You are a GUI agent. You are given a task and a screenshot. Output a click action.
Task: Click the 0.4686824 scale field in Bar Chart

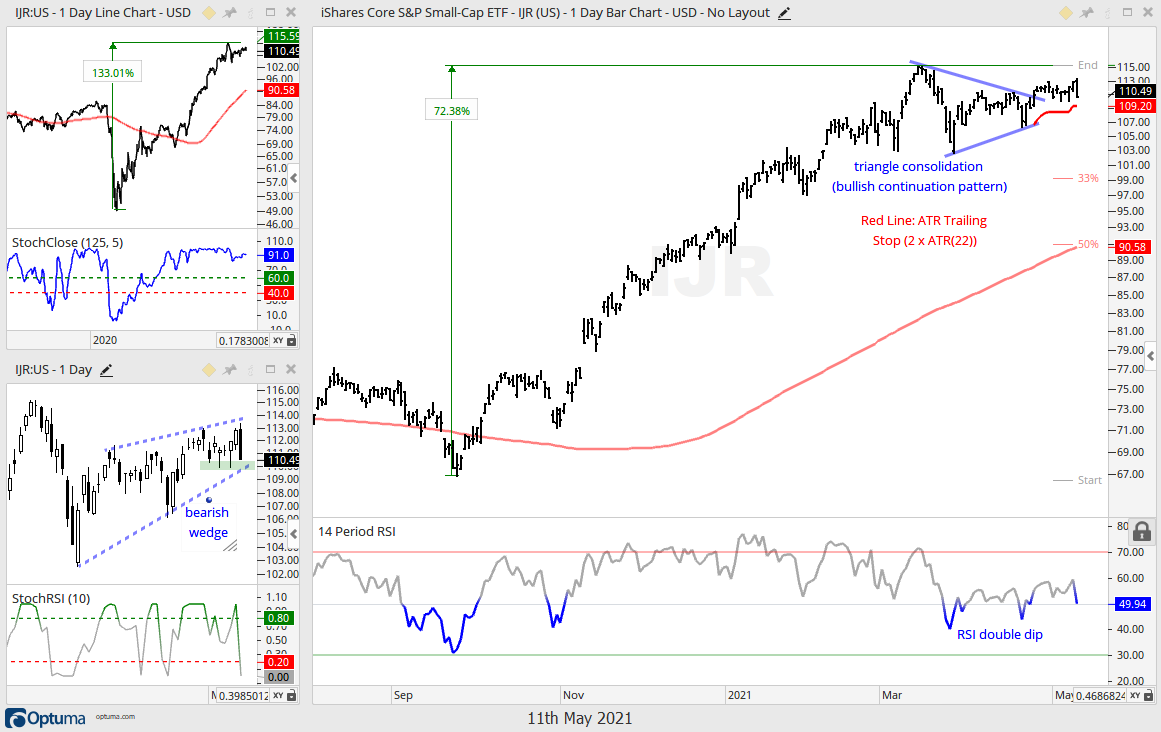pos(1100,696)
